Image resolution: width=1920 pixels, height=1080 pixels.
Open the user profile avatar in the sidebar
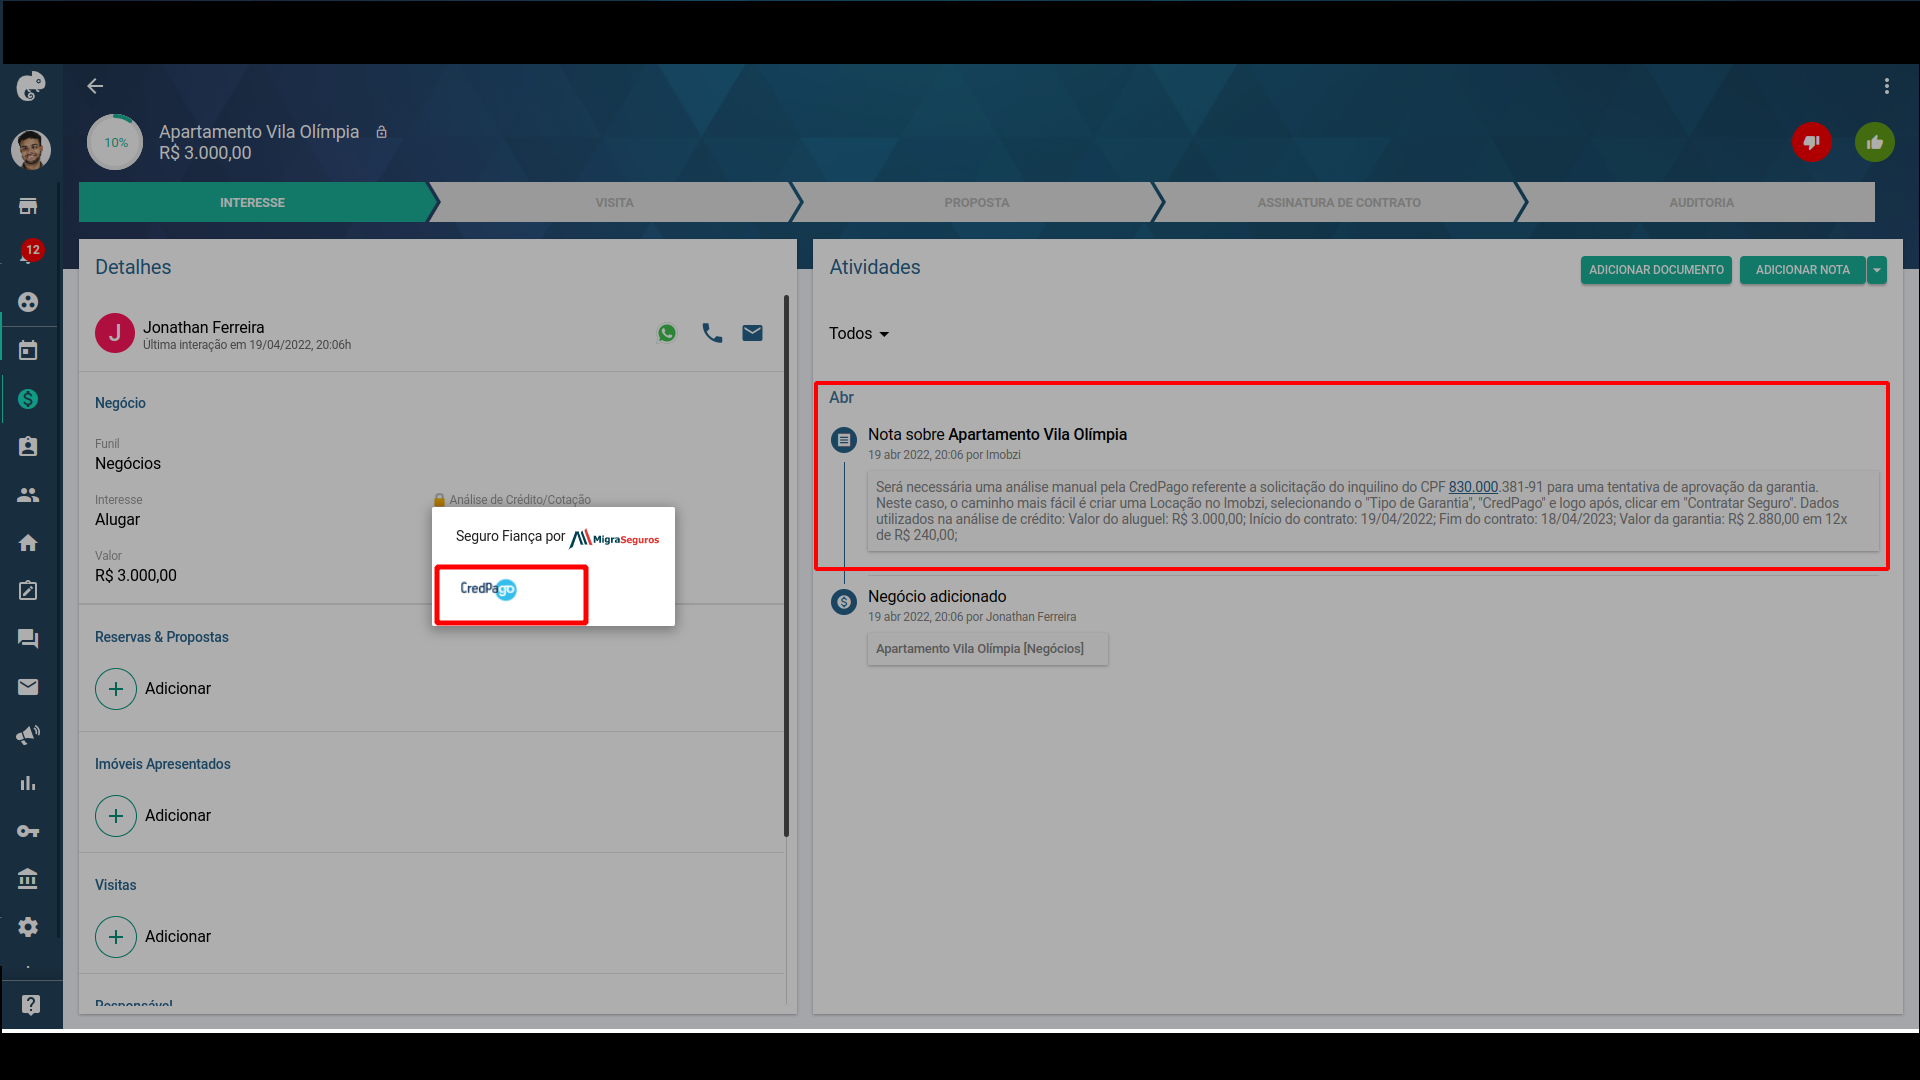(31, 150)
